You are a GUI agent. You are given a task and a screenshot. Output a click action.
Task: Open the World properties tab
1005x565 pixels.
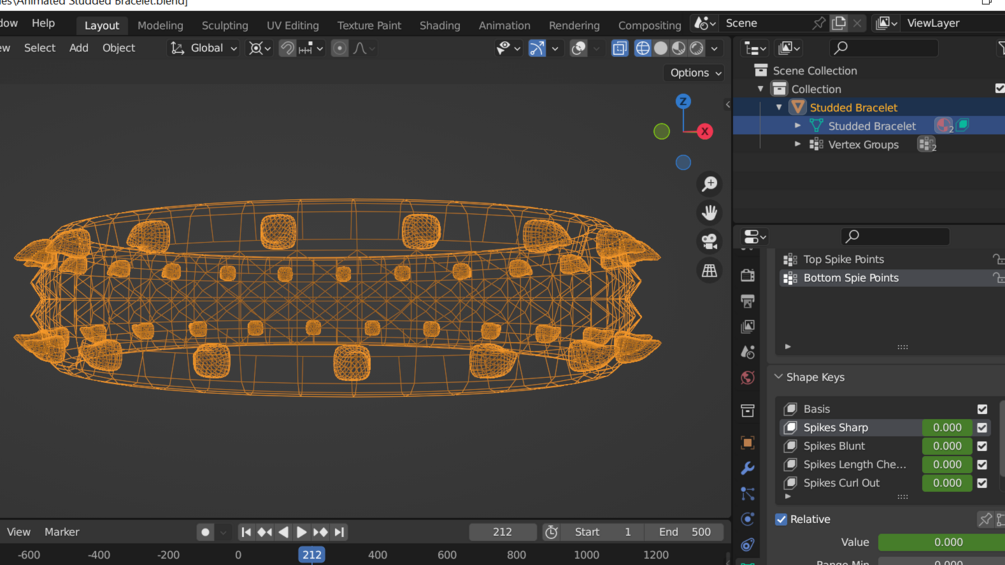tap(747, 378)
